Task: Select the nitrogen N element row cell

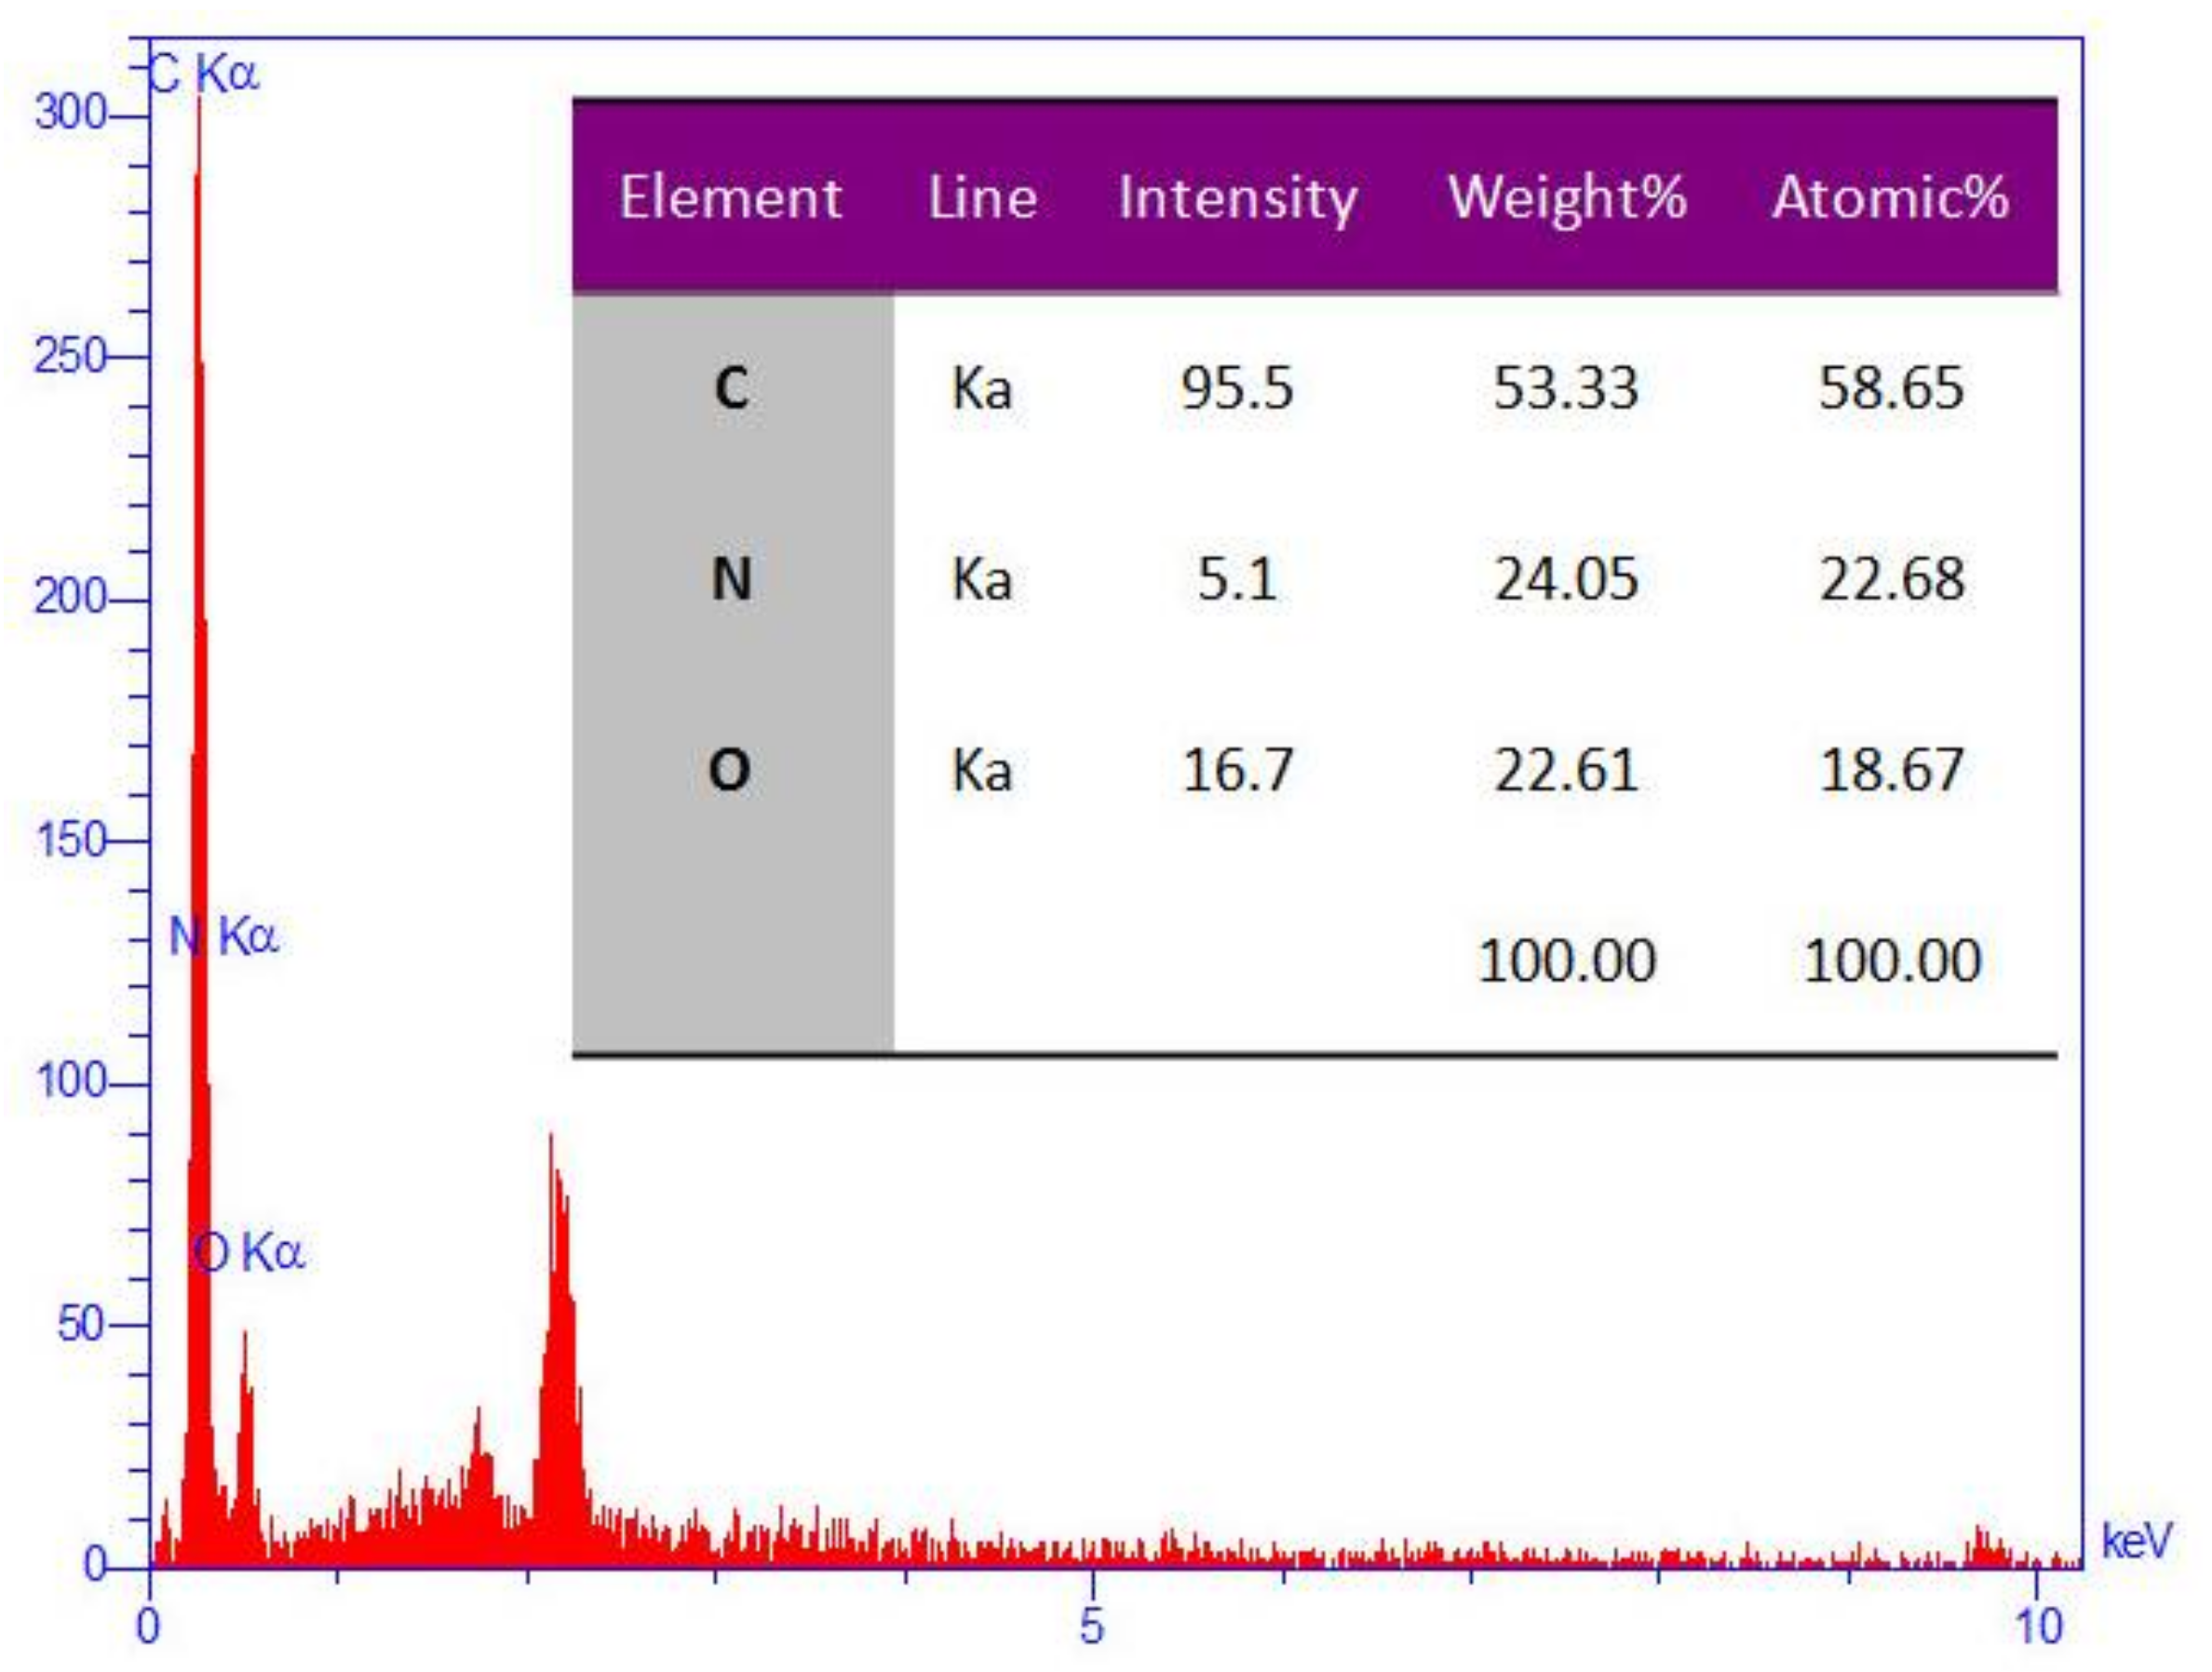Action: pyautogui.click(x=731, y=579)
